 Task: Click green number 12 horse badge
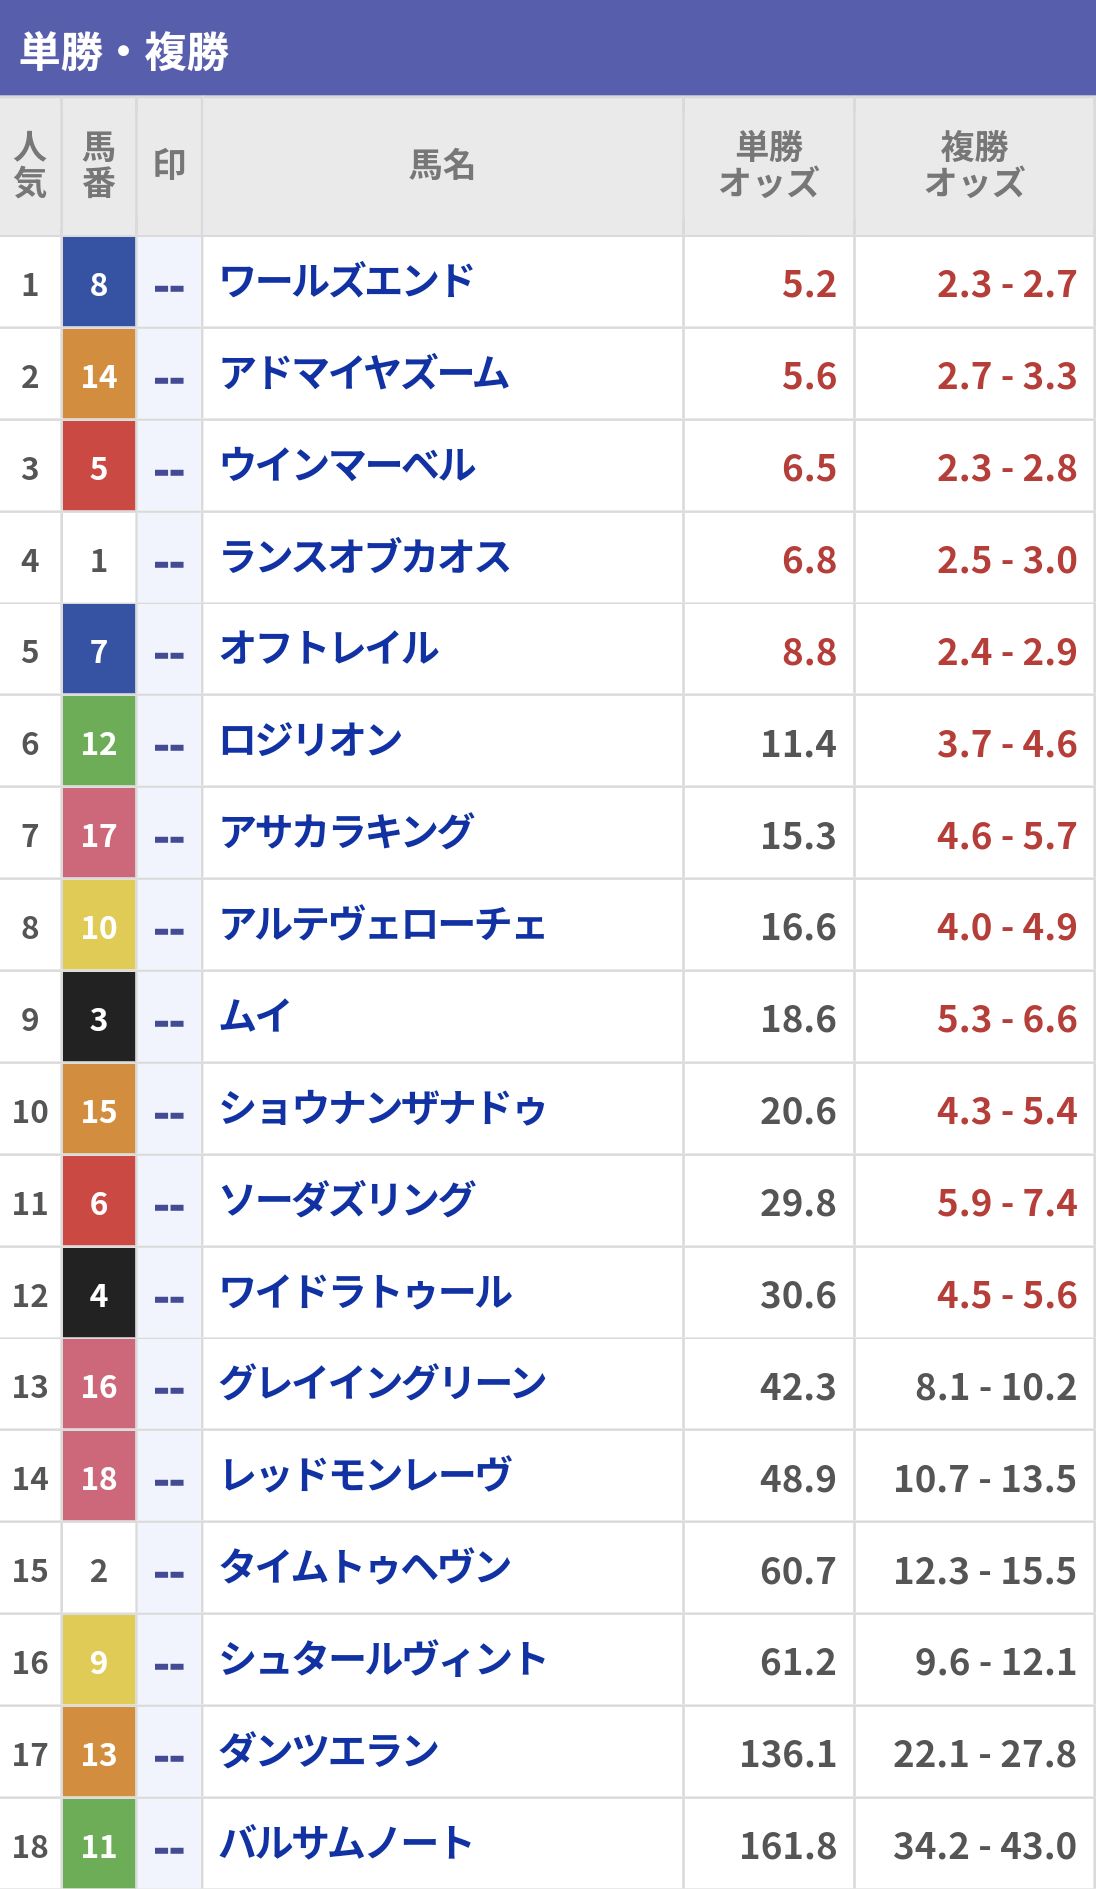click(x=98, y=743)
